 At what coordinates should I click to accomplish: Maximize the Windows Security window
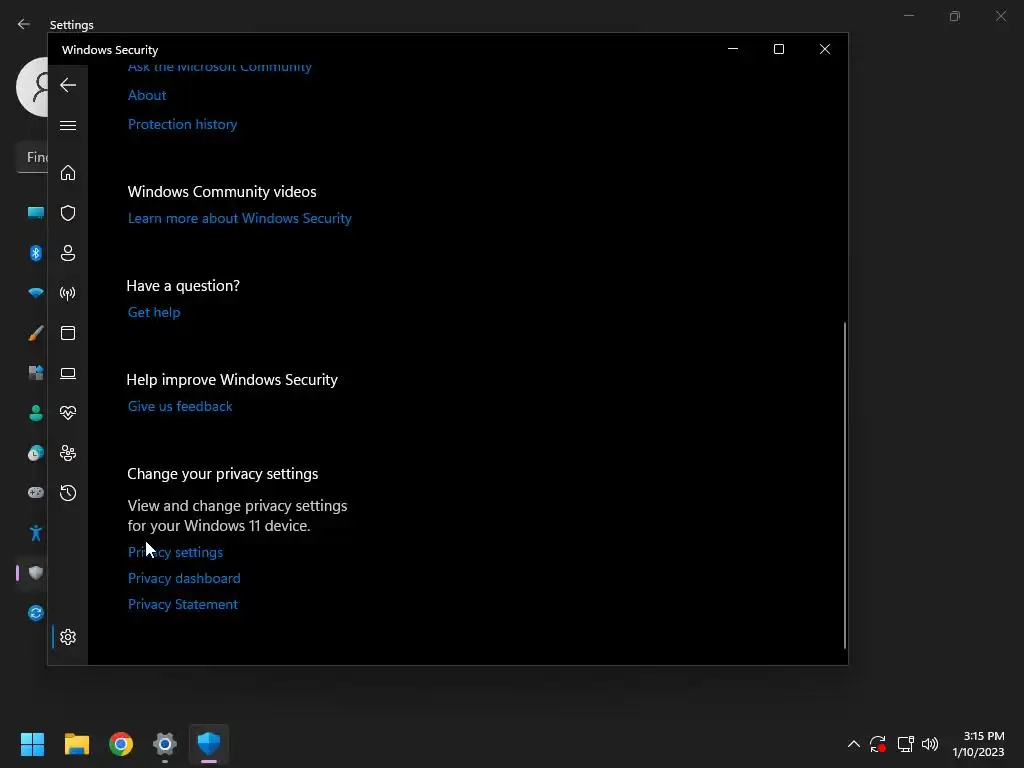pos(778,49)
